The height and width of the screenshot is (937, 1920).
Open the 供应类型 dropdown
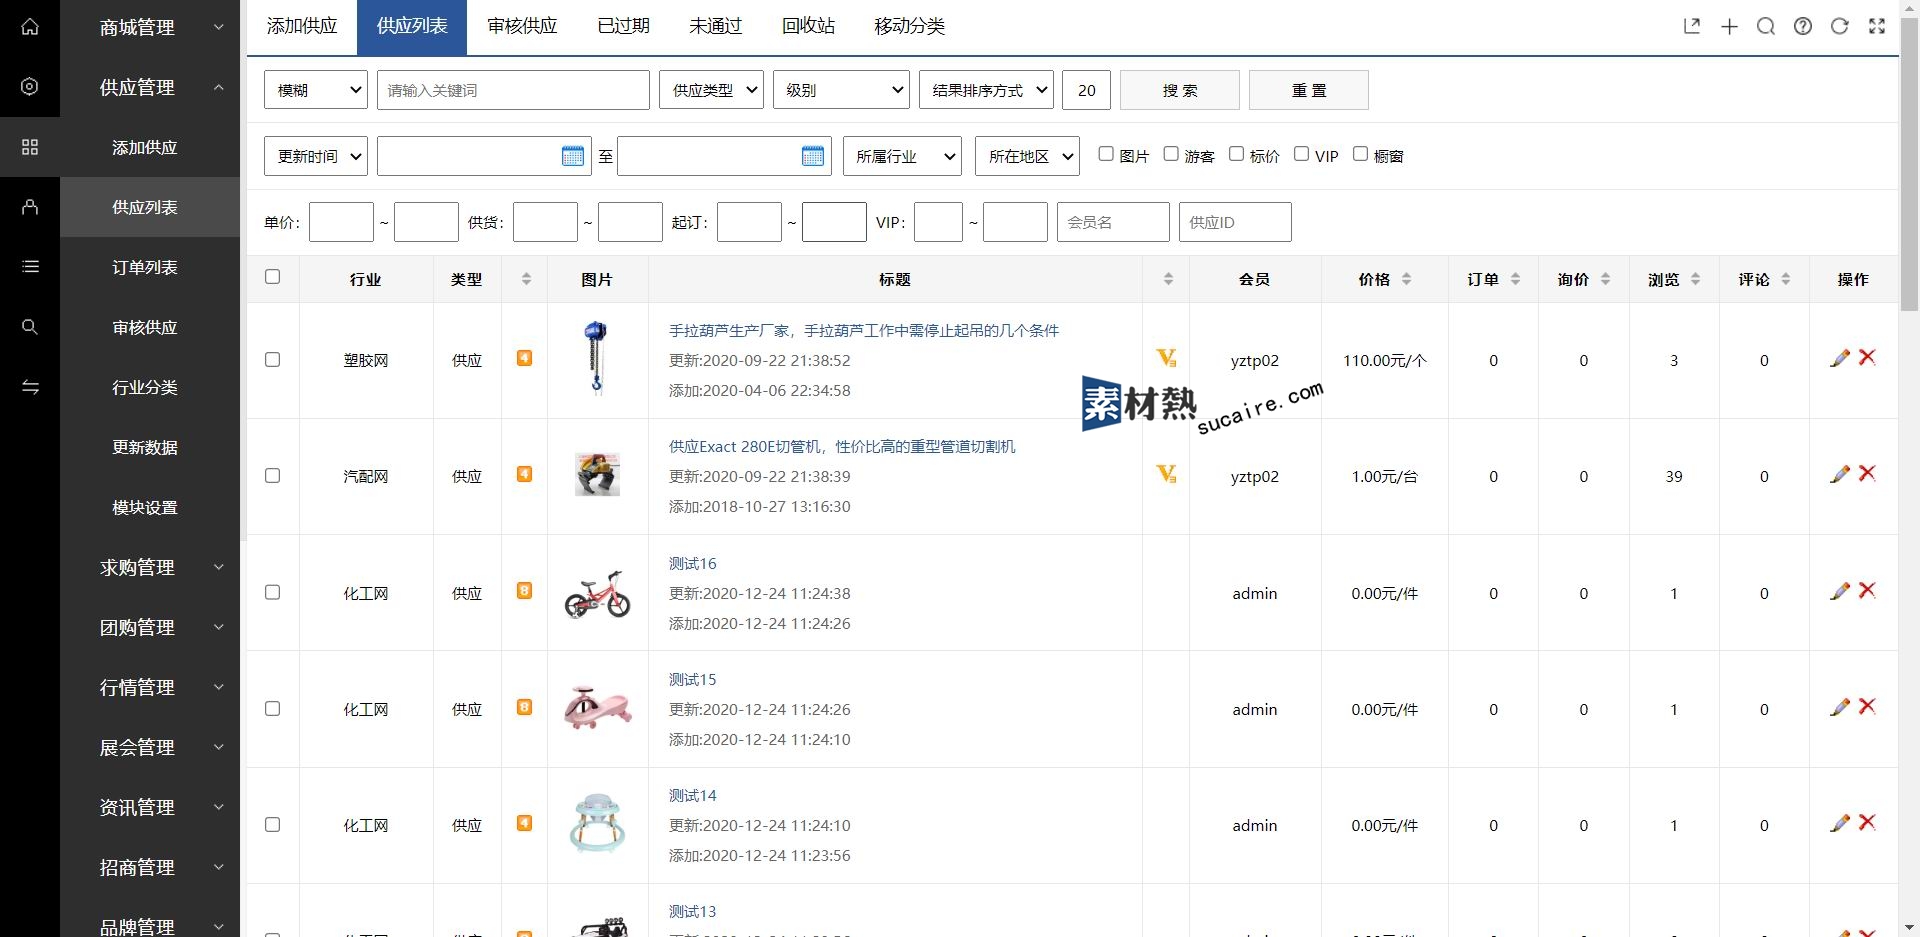click(711, 90)
